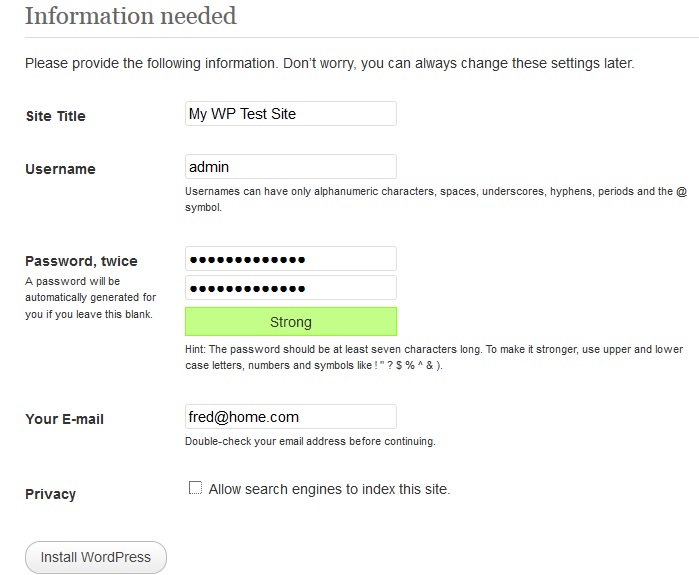This screenshot has width=699, height=575.
Task: Select the "Password, twice" label
Action: click(81, 261)
